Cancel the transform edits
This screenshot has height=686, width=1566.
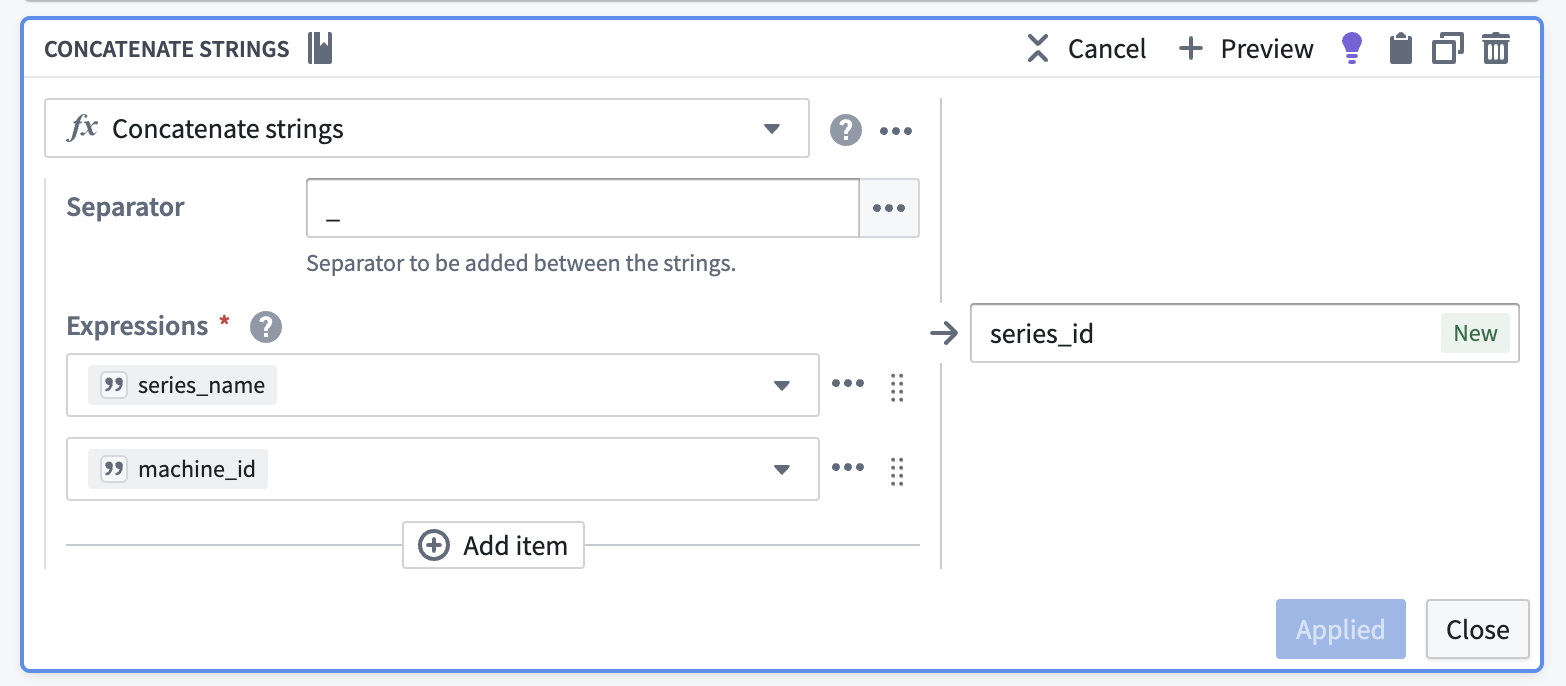(1087, 48)
